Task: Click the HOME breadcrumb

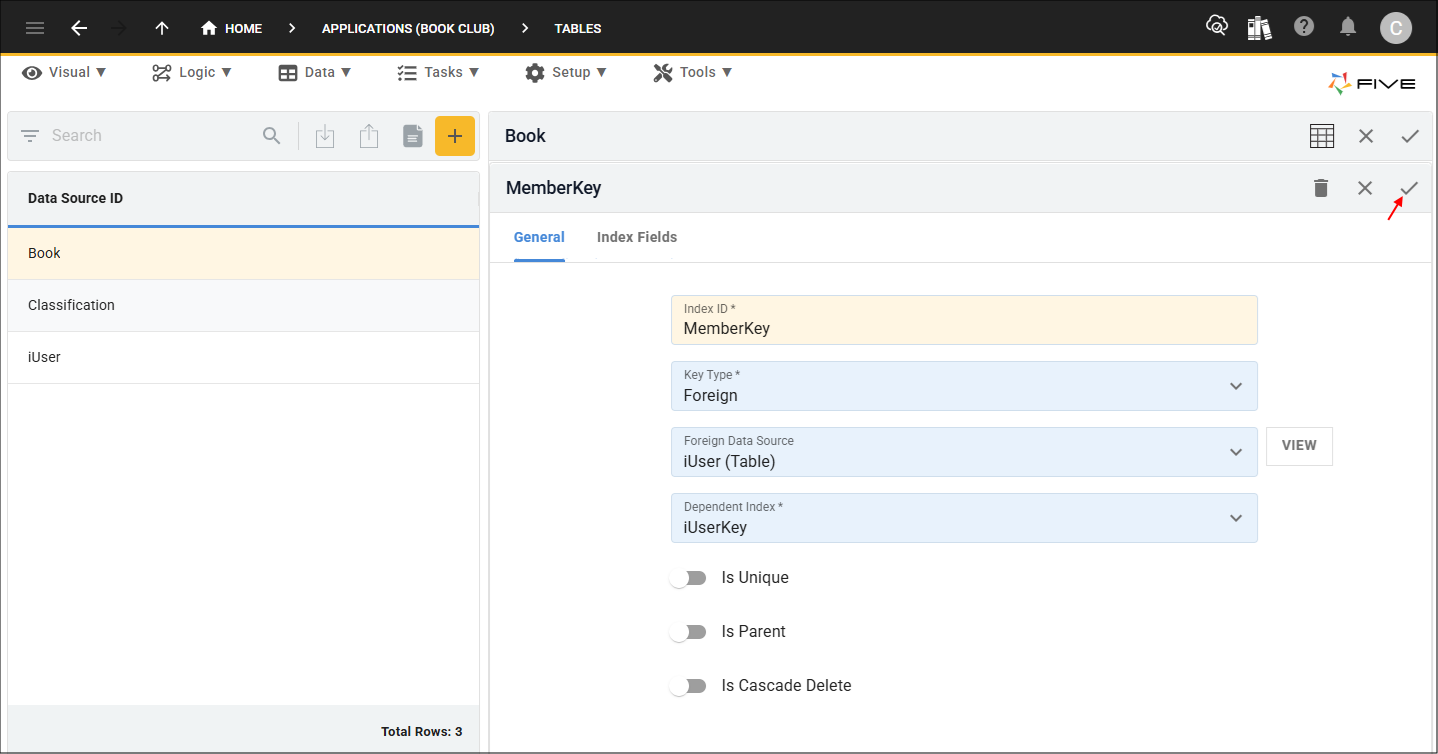Action: tap(231, 28)
